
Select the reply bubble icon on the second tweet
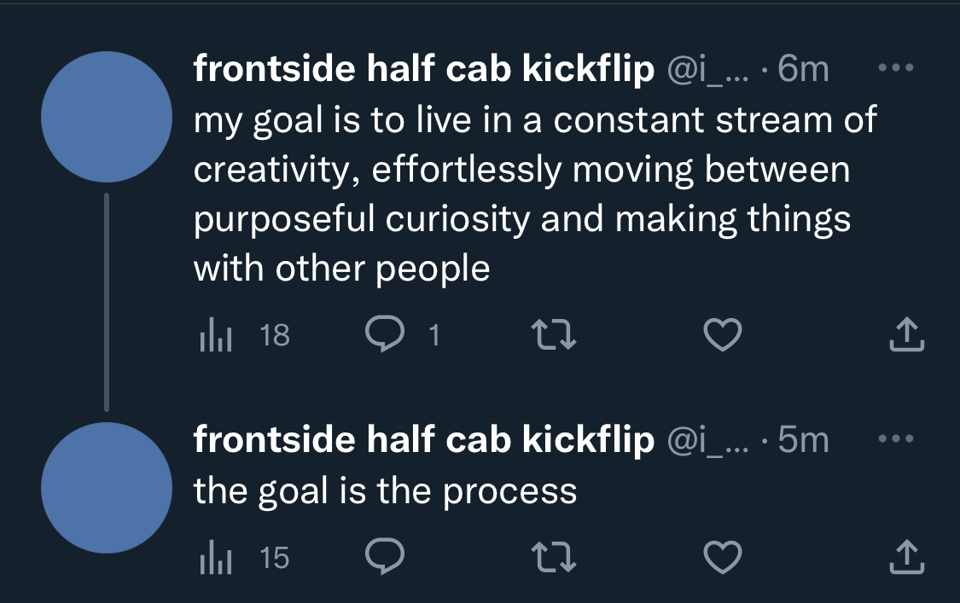[385, 557]
